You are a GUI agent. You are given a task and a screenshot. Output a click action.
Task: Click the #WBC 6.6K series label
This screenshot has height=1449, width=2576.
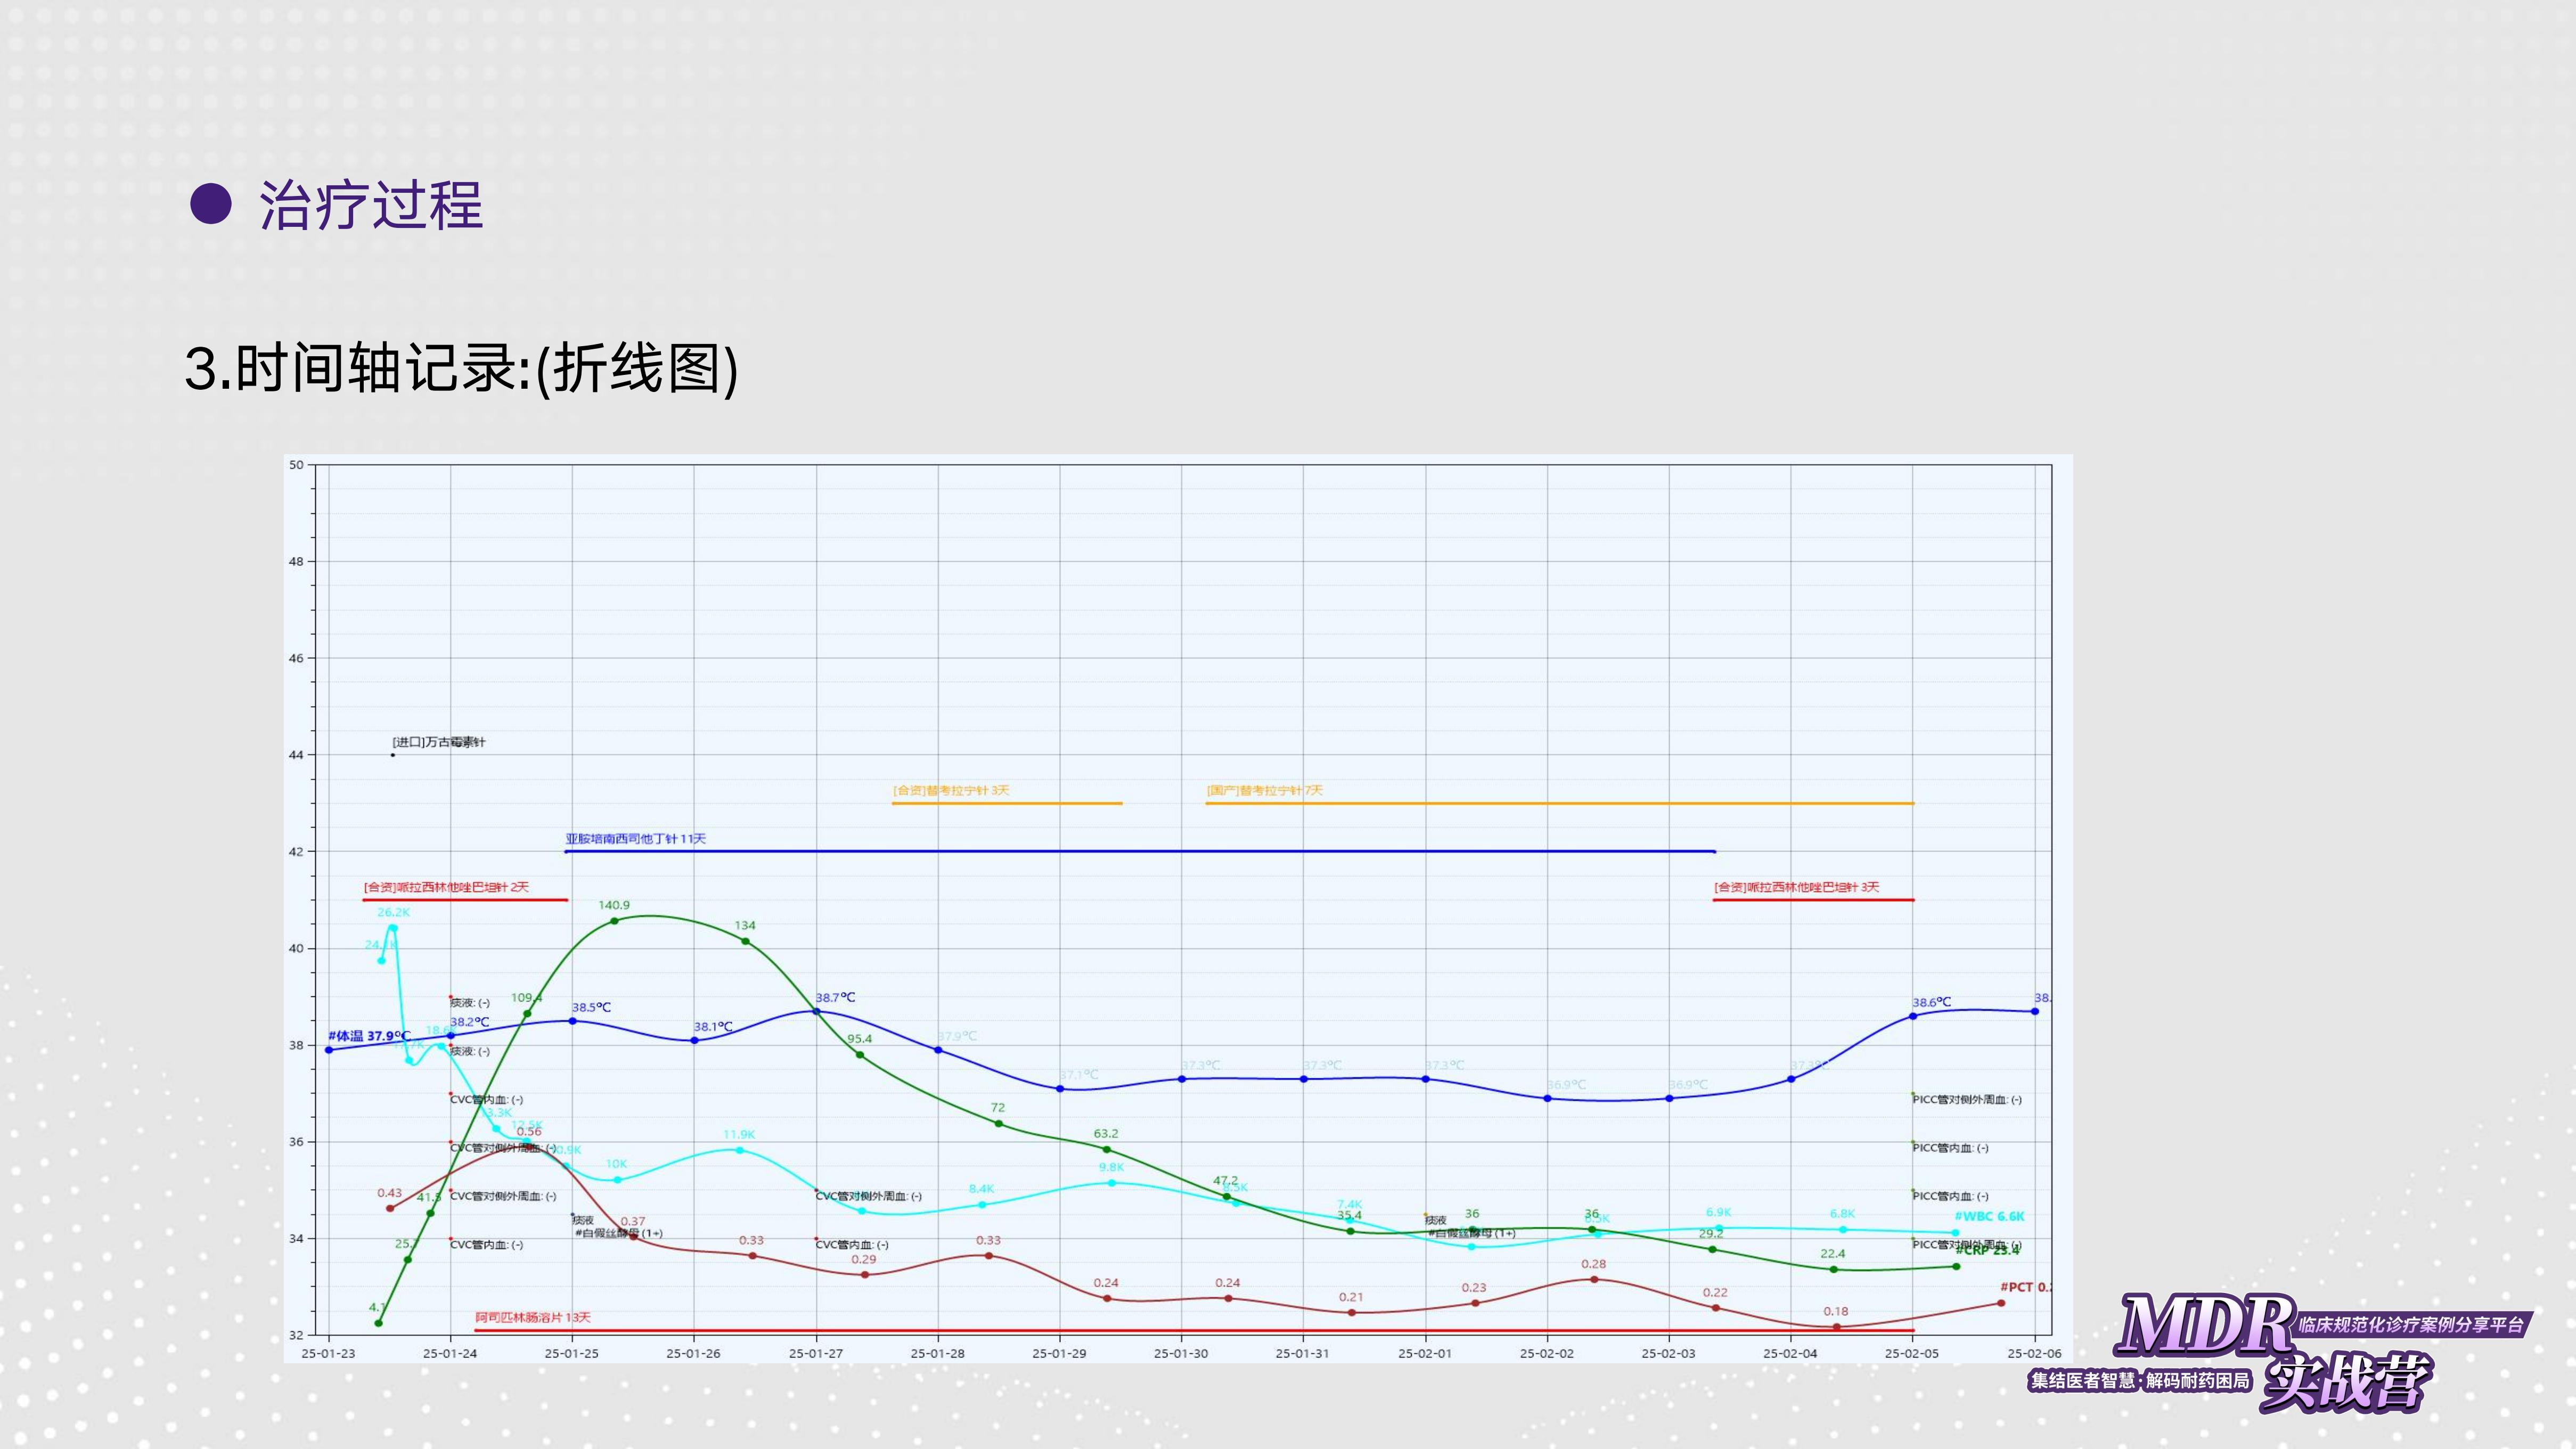tap(1989, 1216)
